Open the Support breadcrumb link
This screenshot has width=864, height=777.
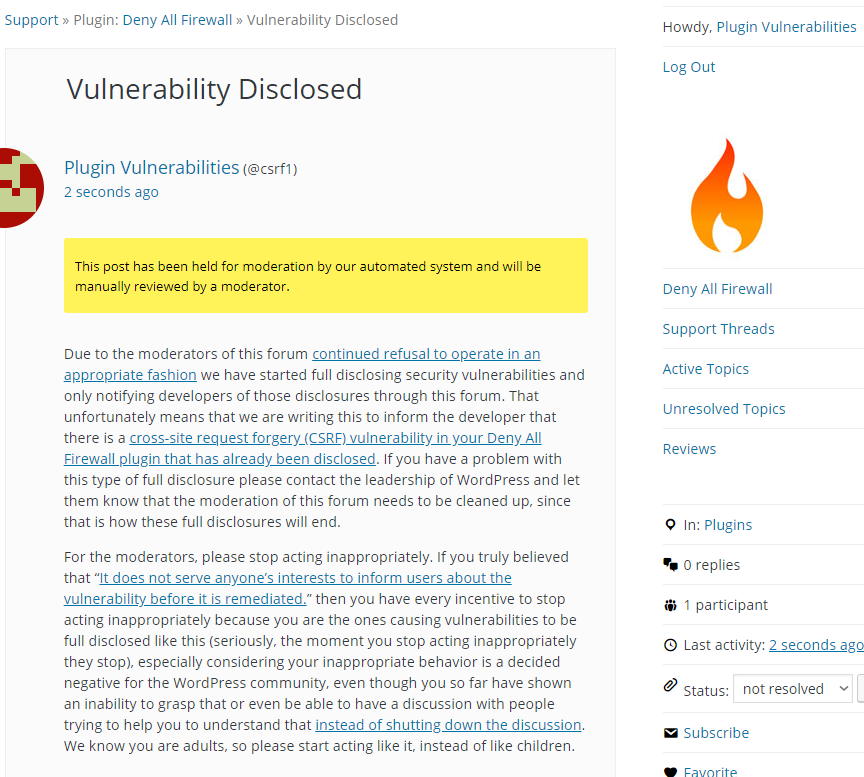[x=31, y=20]
